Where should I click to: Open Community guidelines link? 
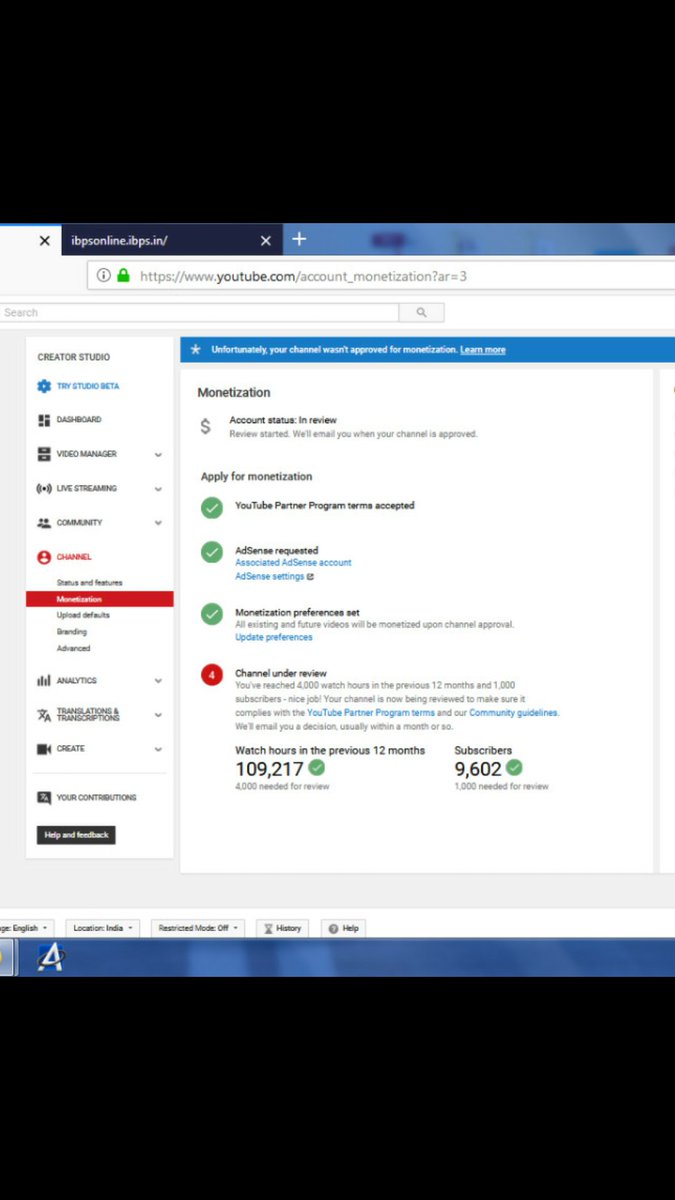[513, 713]
